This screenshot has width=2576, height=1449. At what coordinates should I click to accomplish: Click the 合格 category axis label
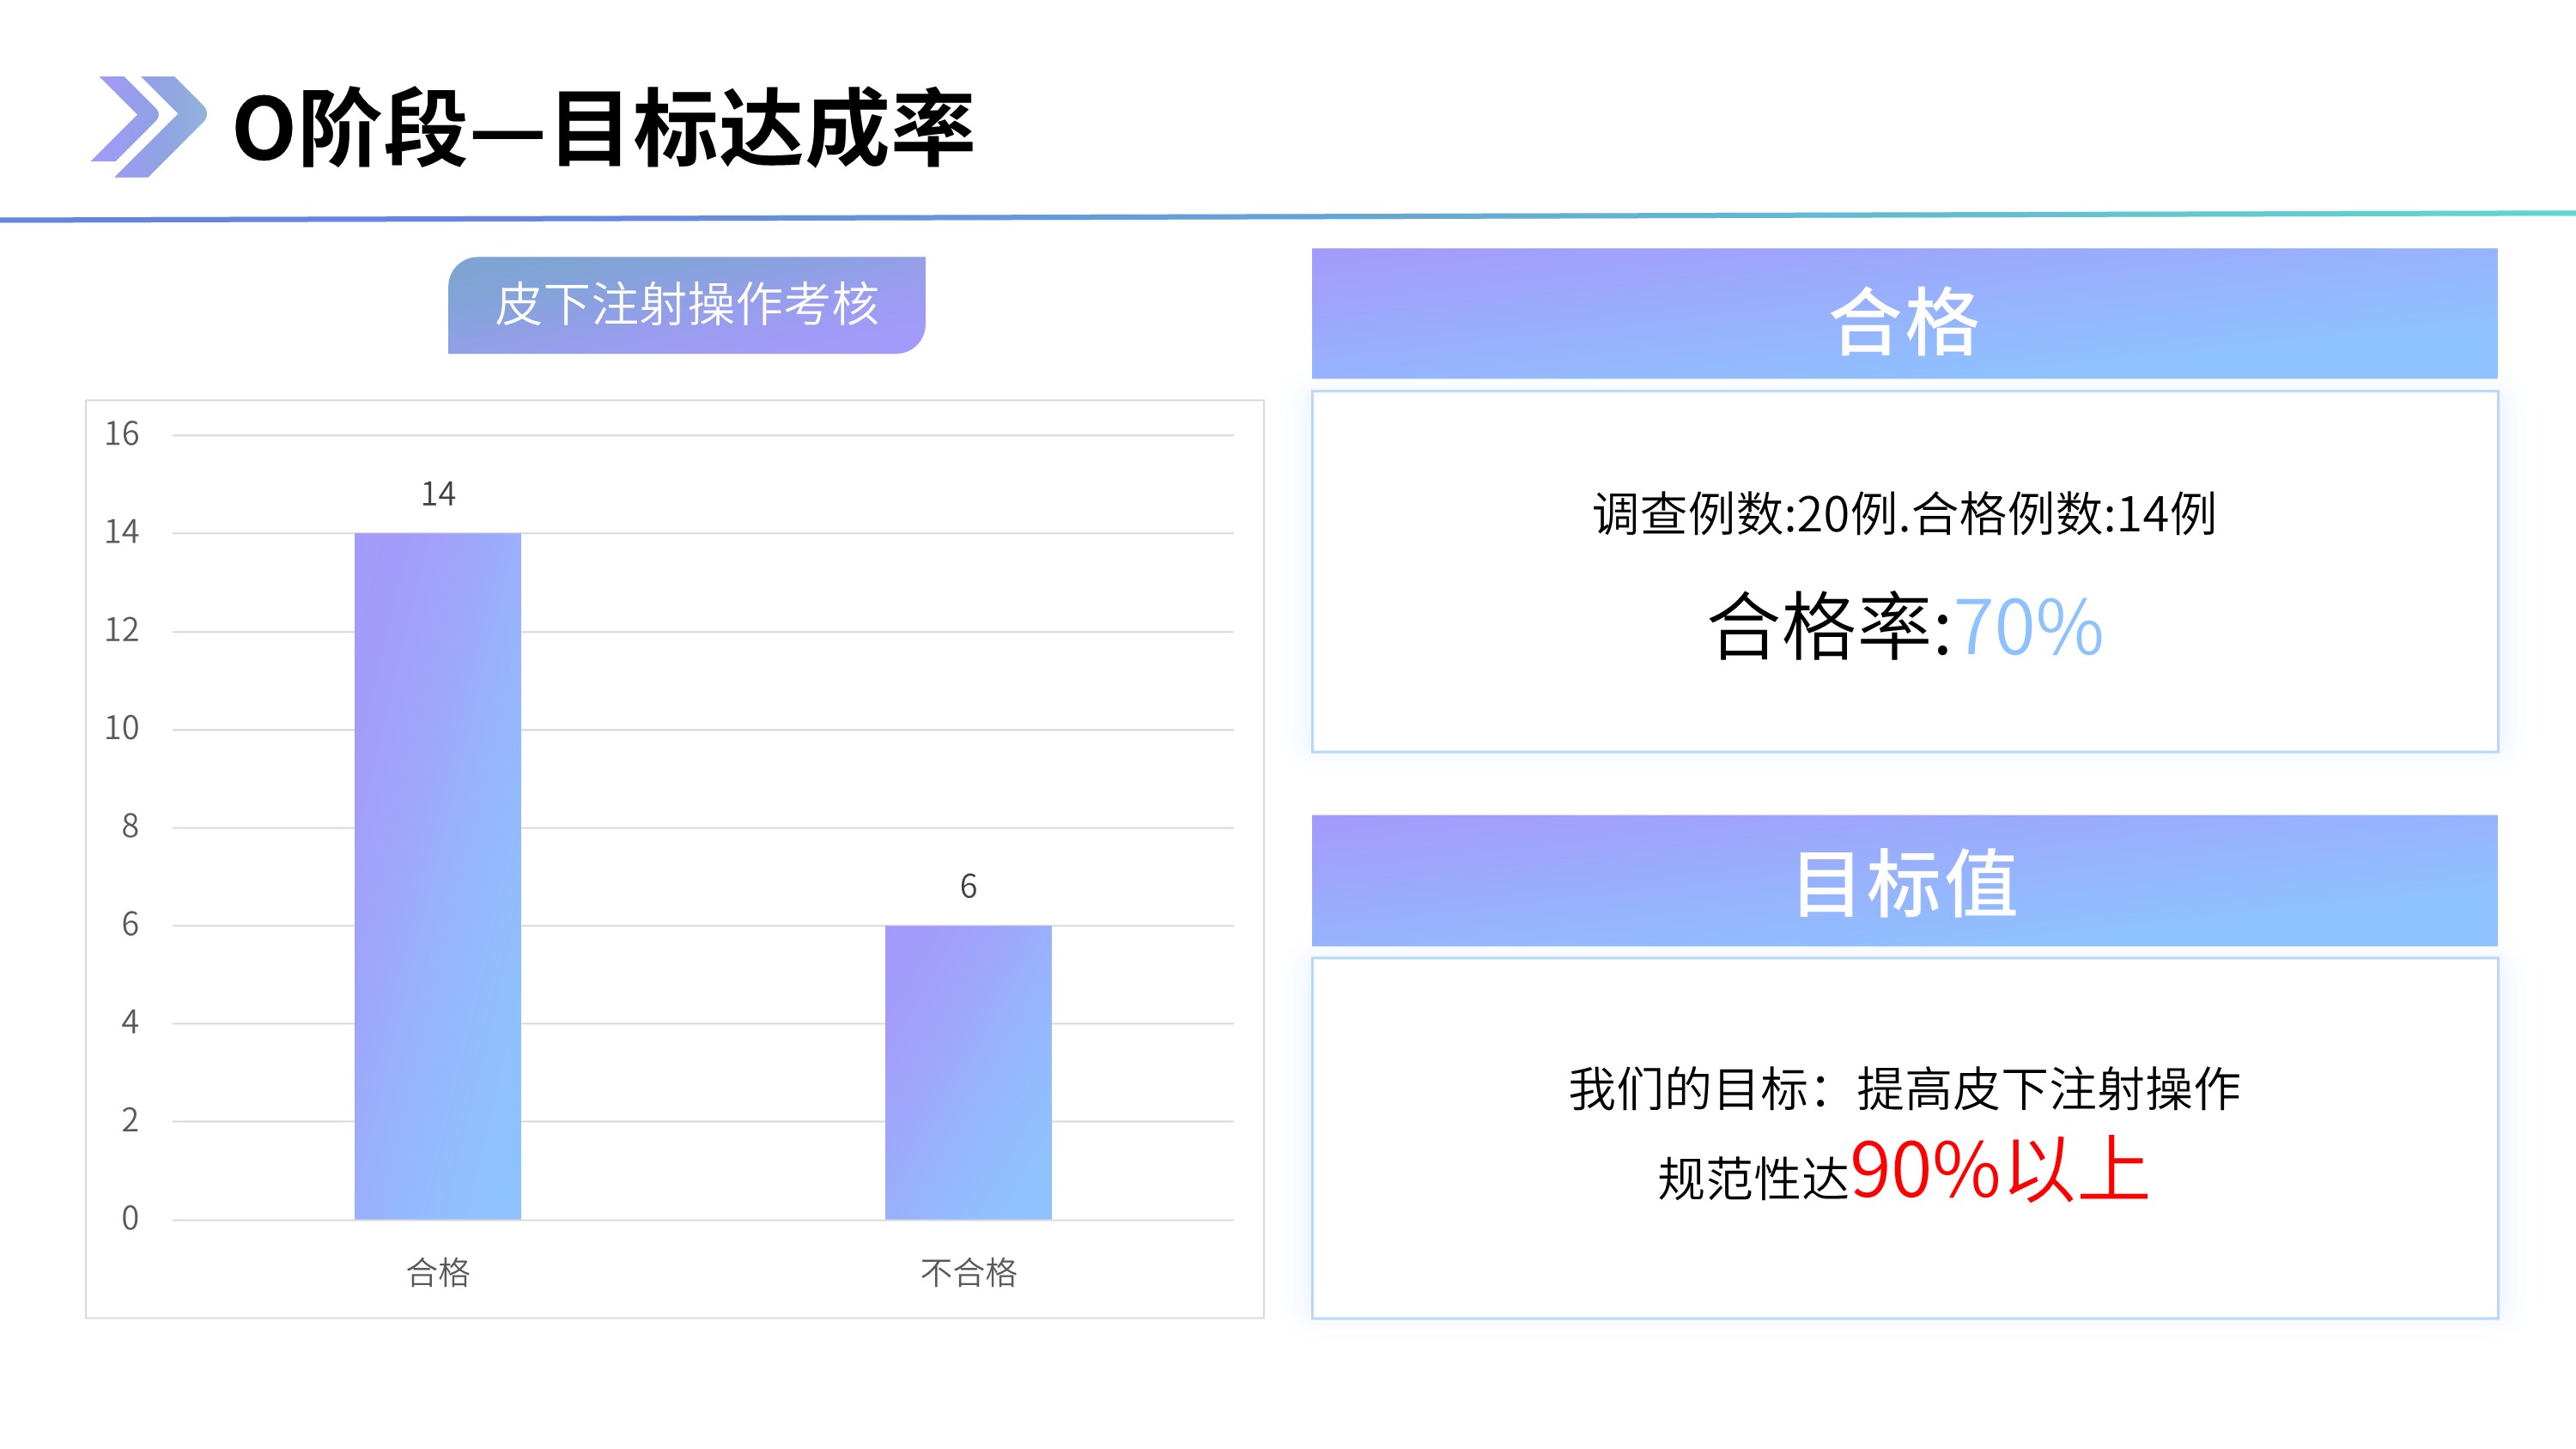[x=438, y=1272]
